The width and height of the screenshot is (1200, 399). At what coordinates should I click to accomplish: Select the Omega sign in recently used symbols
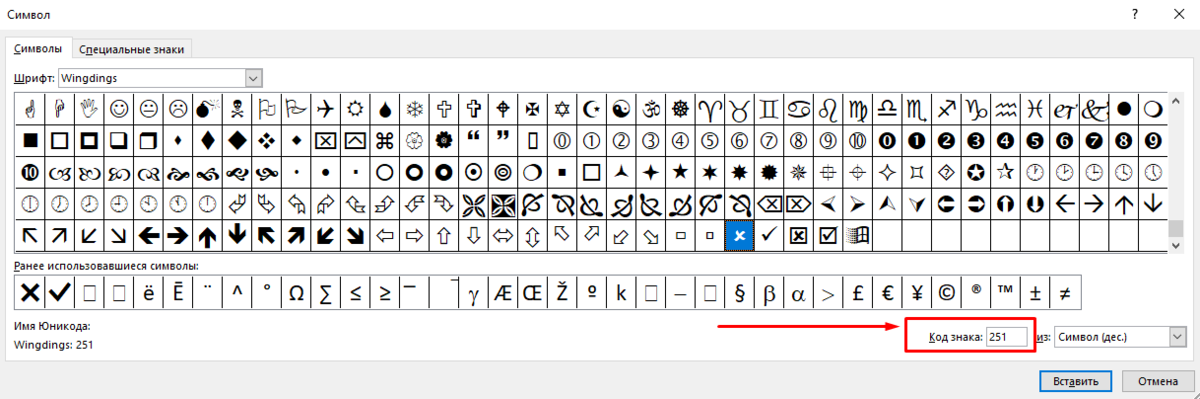[296, 293]
